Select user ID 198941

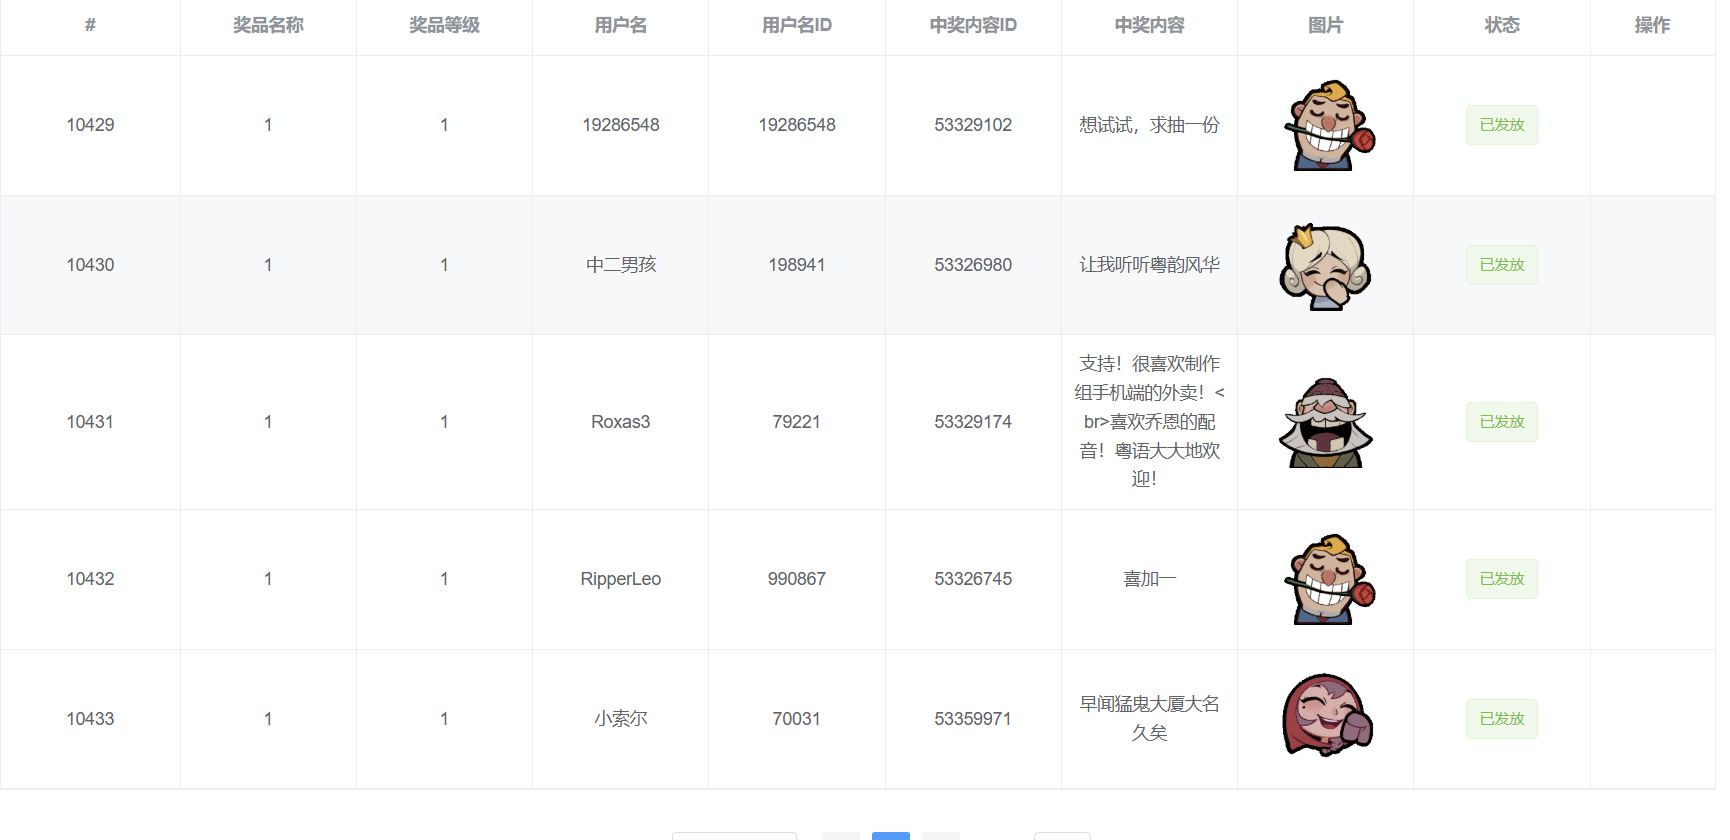(x=796, y=265)
